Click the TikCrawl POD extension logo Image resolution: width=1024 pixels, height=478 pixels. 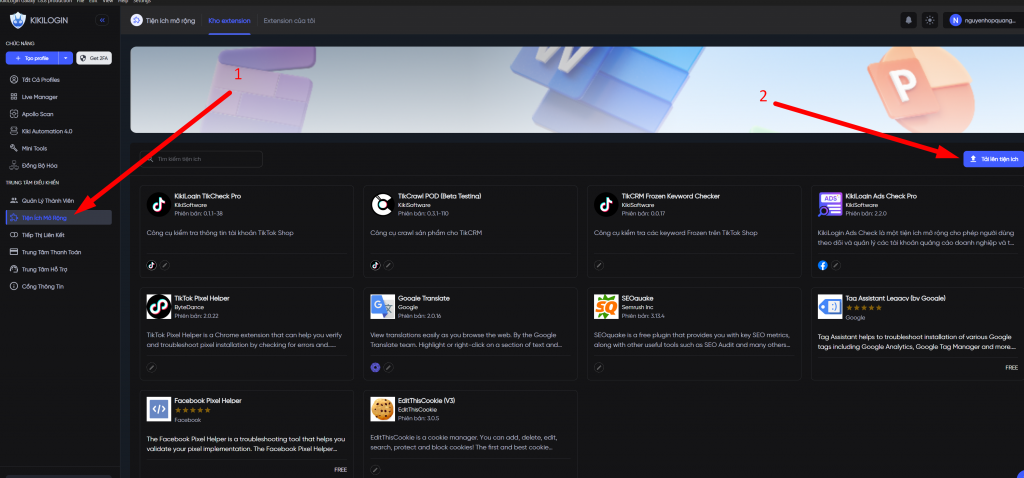pos(382,204)
